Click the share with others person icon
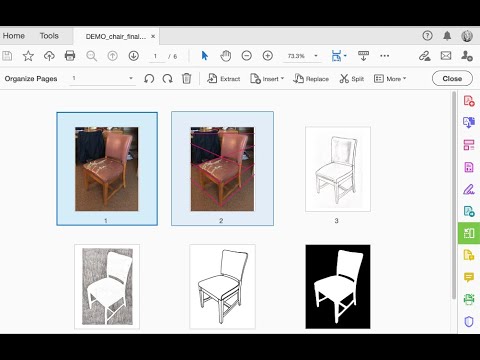The height and width of the screenshot is (360, 480). 467,56
